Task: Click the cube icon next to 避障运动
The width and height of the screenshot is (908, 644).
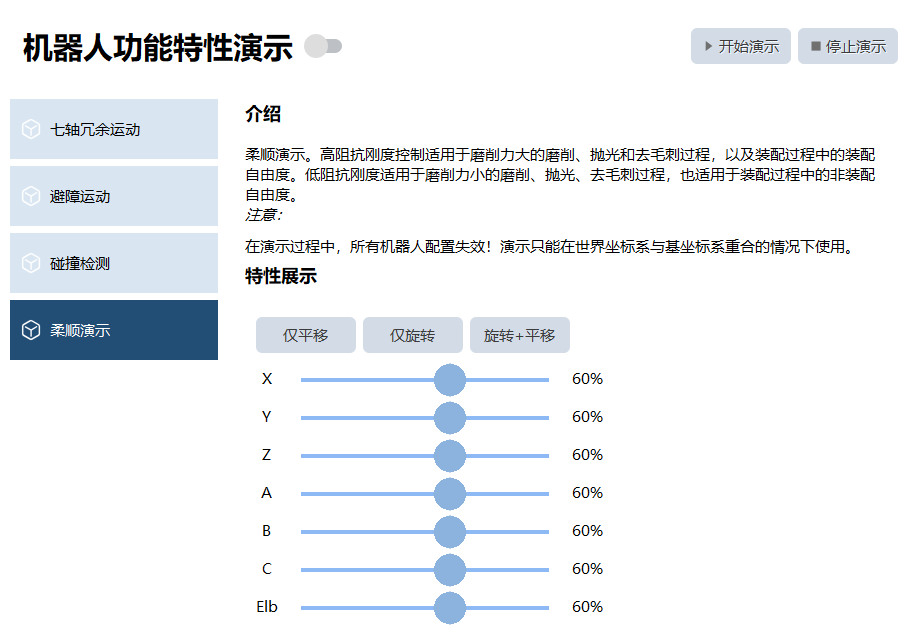Action: (31, 196)
